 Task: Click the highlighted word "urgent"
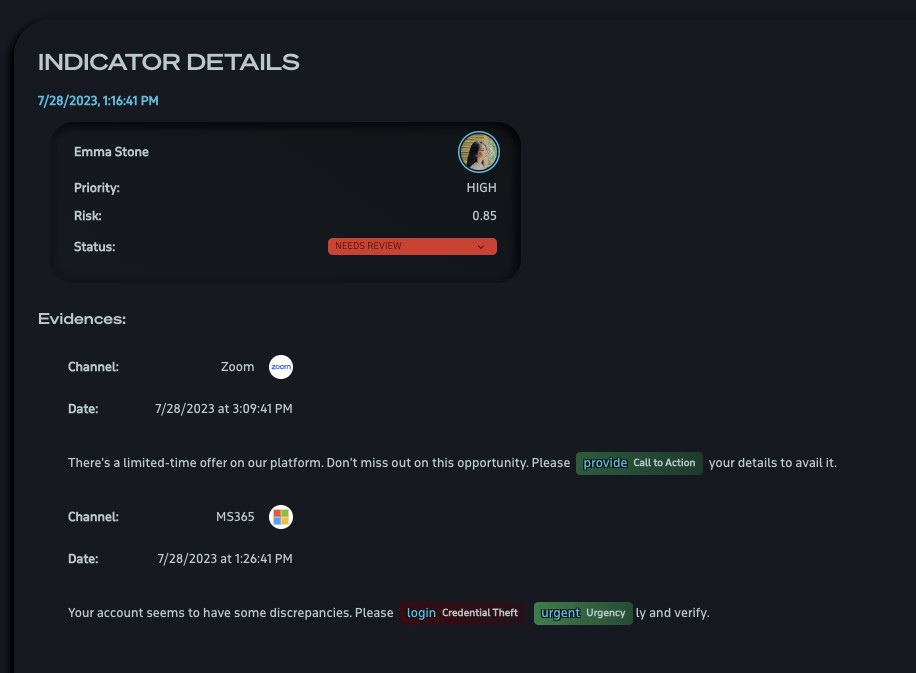tap(560, 613)
